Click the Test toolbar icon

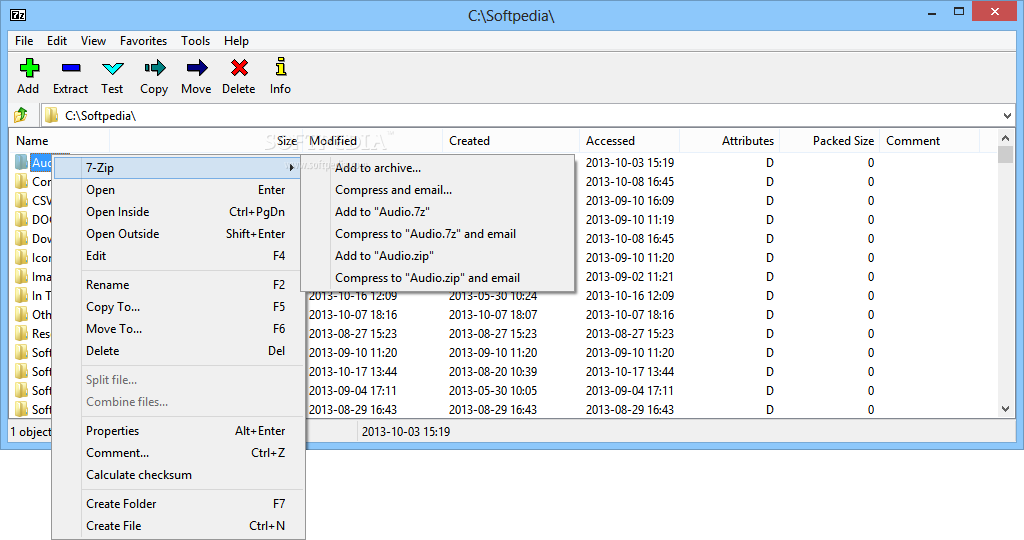[112, 68]
